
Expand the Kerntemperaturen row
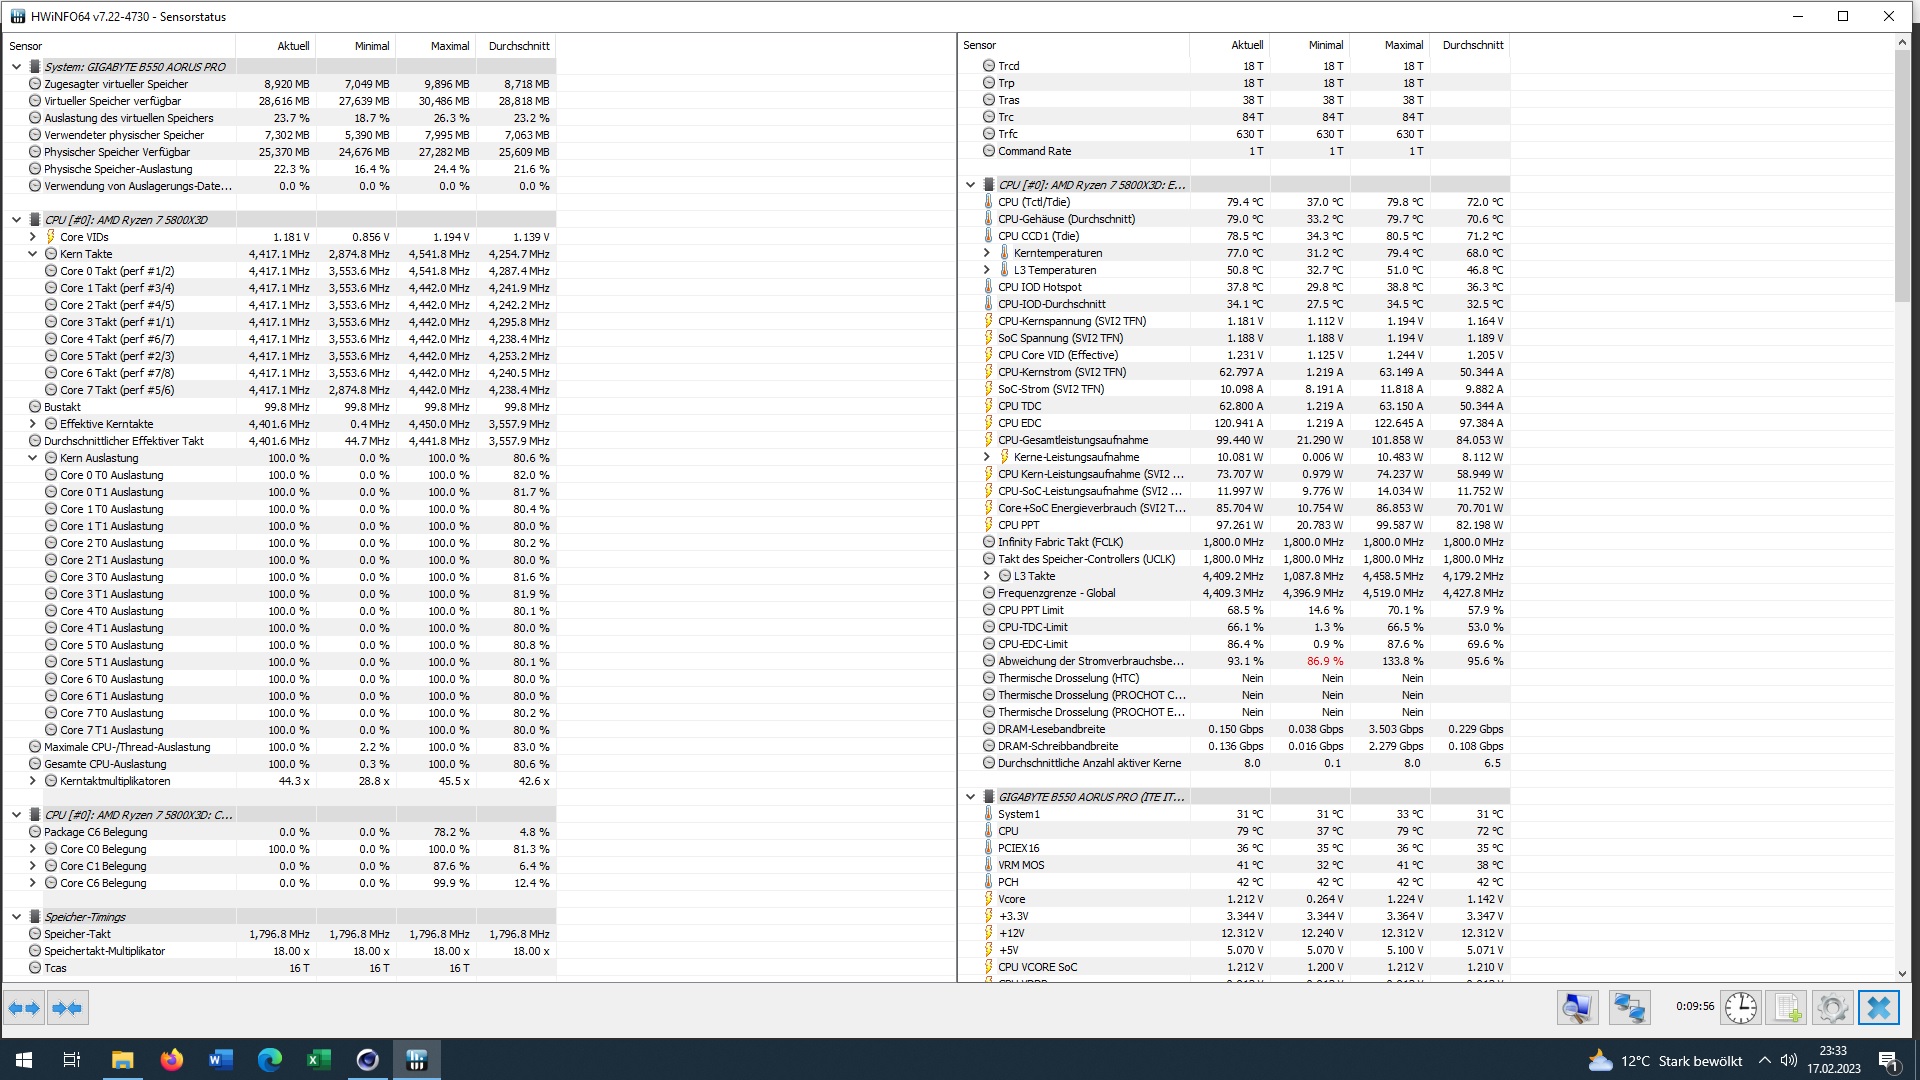coord(987,253)
